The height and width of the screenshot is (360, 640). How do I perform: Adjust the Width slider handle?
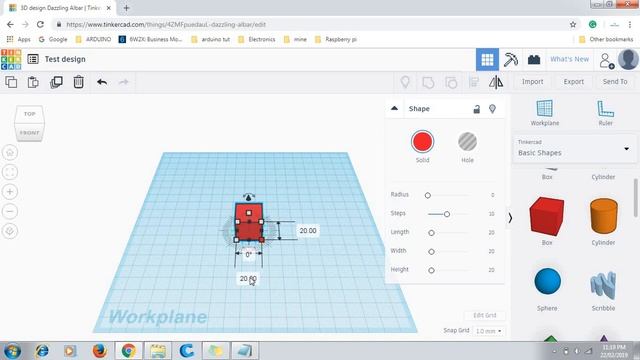pos(431,251)
